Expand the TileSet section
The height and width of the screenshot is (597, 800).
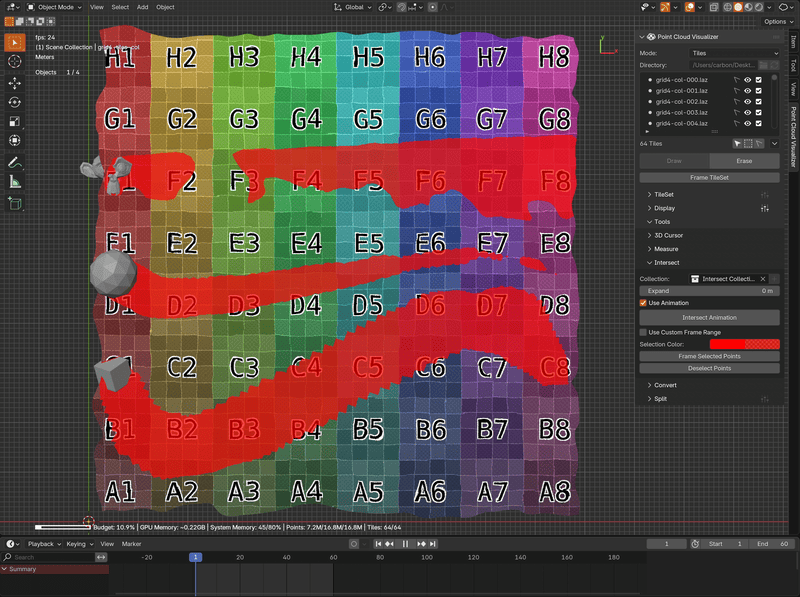(663, 194)
